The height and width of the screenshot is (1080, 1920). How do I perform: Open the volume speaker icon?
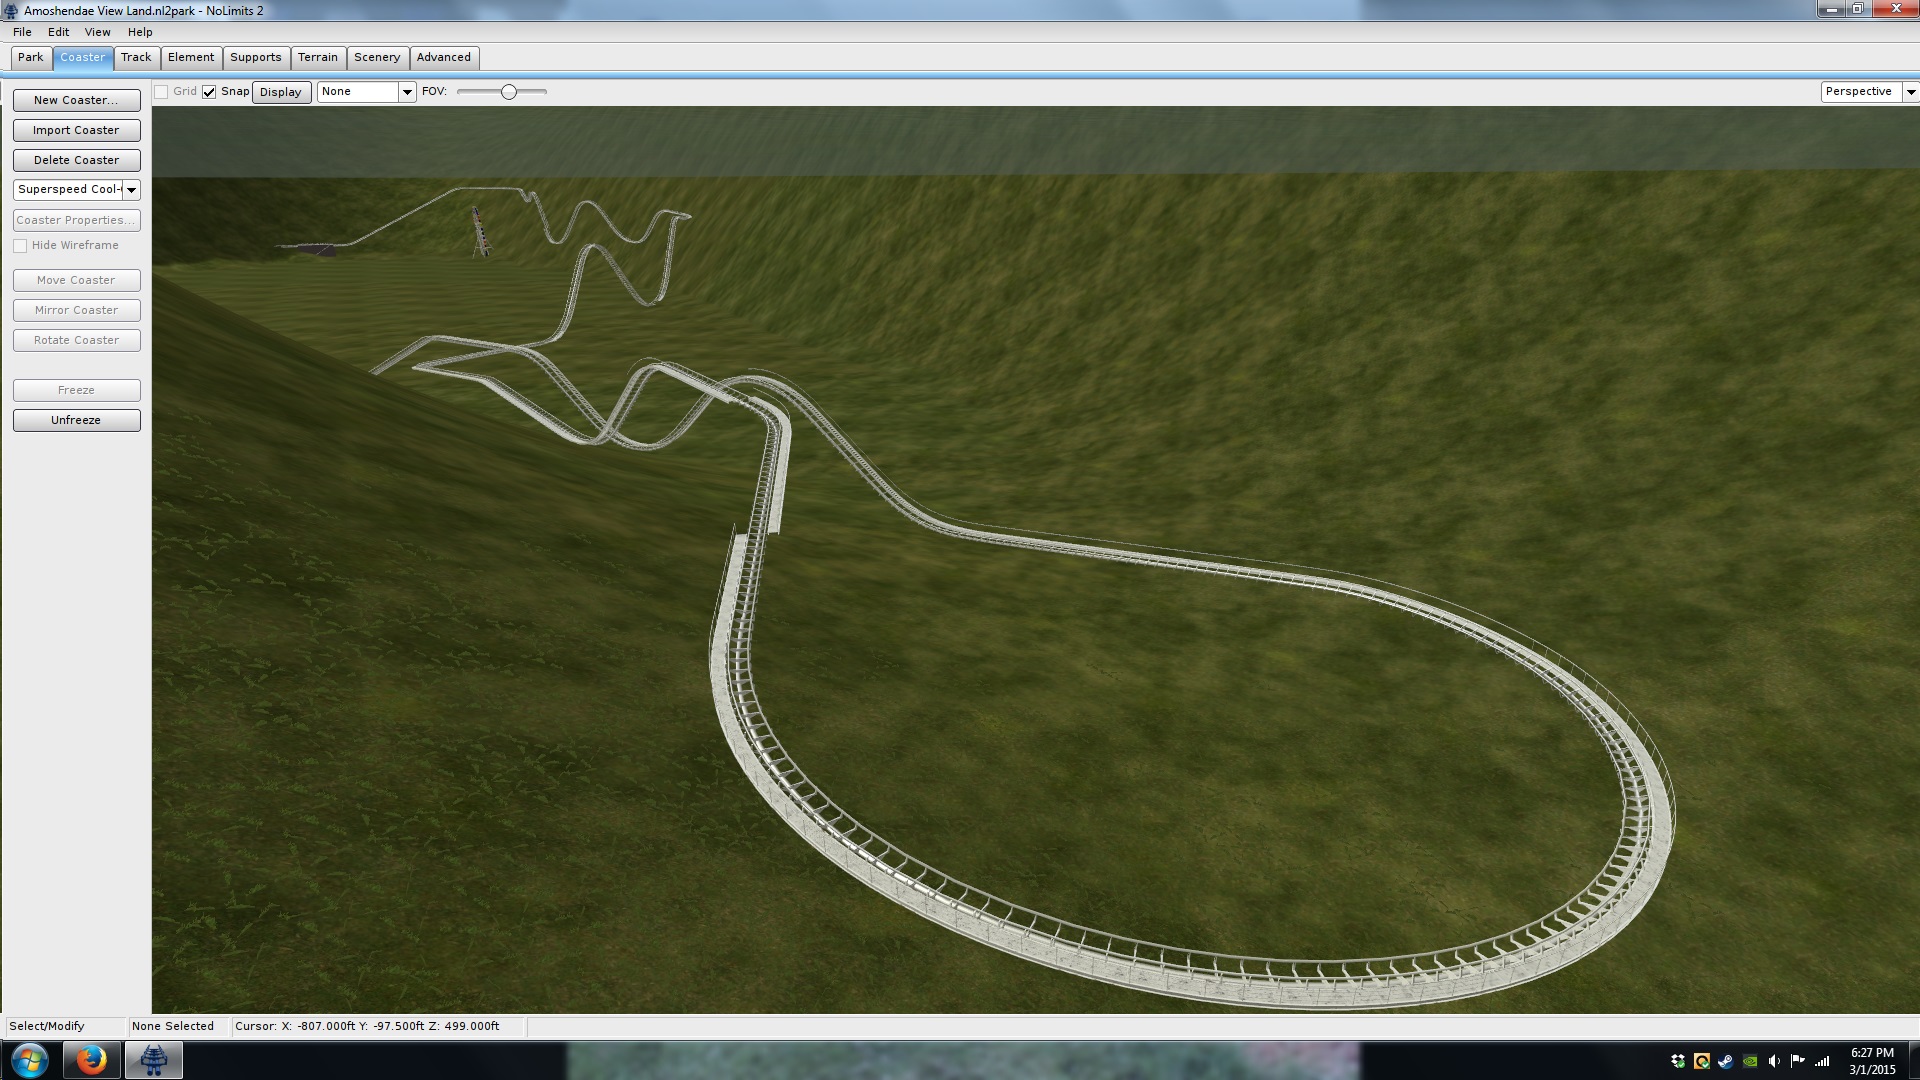(x=1774, y=1061)
